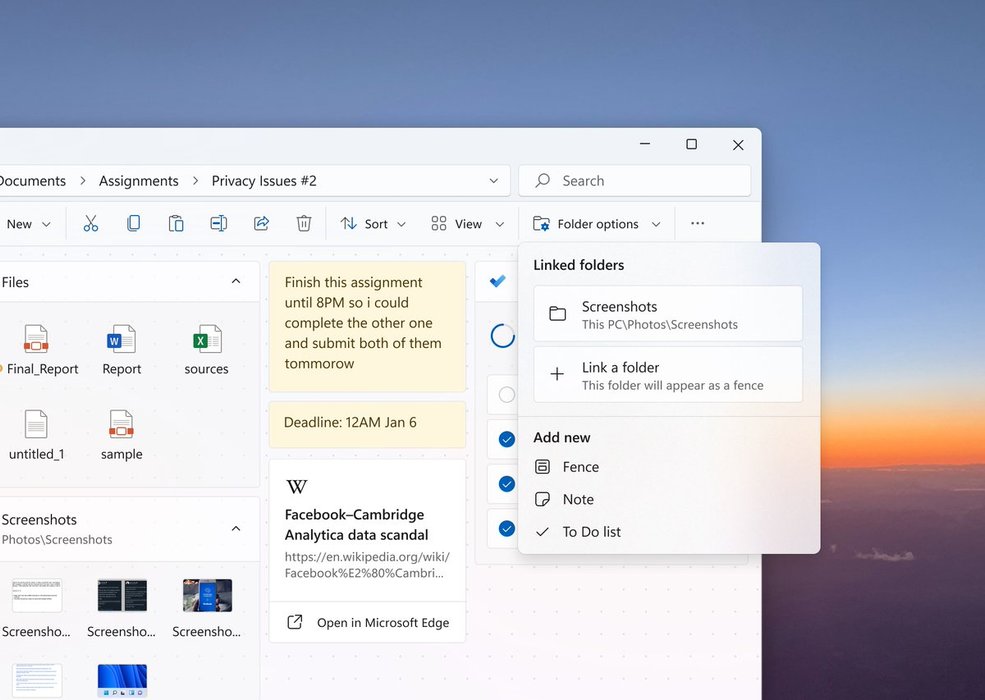The width and height of the screenshot is (985, 700).
Task: Click the Share icon in toolbar
Action: pyautogui.click(x=261, y=224)
